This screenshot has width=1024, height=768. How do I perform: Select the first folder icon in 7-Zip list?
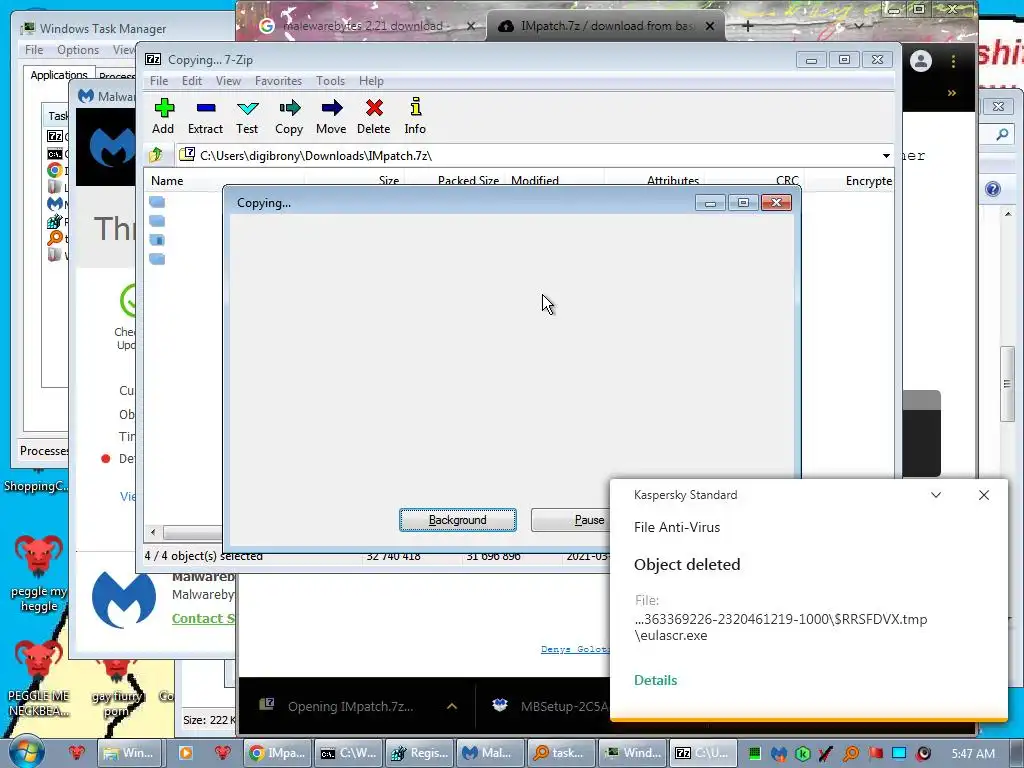(x=157, y=202)
